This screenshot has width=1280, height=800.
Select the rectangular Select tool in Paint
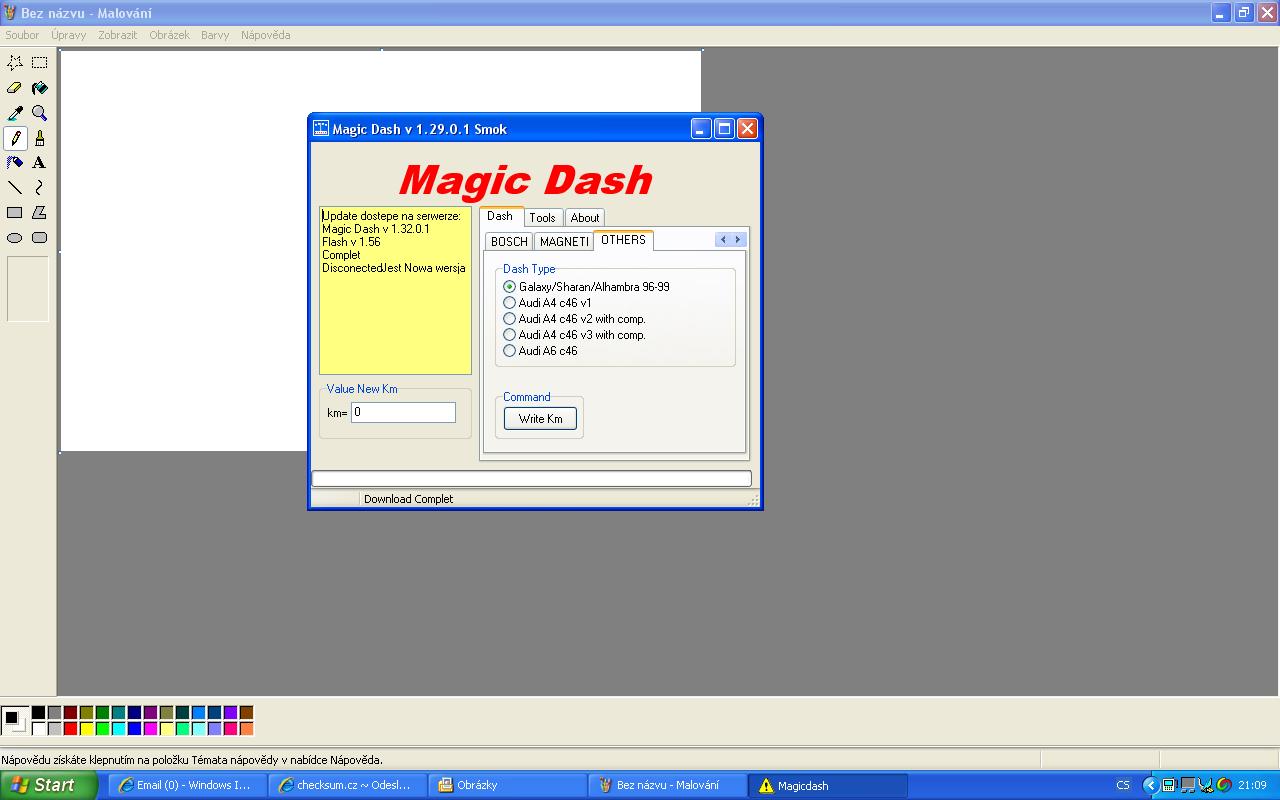click(x=39, y=62)
